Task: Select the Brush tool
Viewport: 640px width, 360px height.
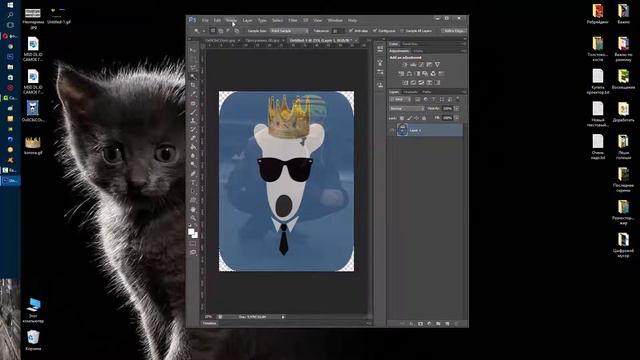Action: (x=193, y=112)
